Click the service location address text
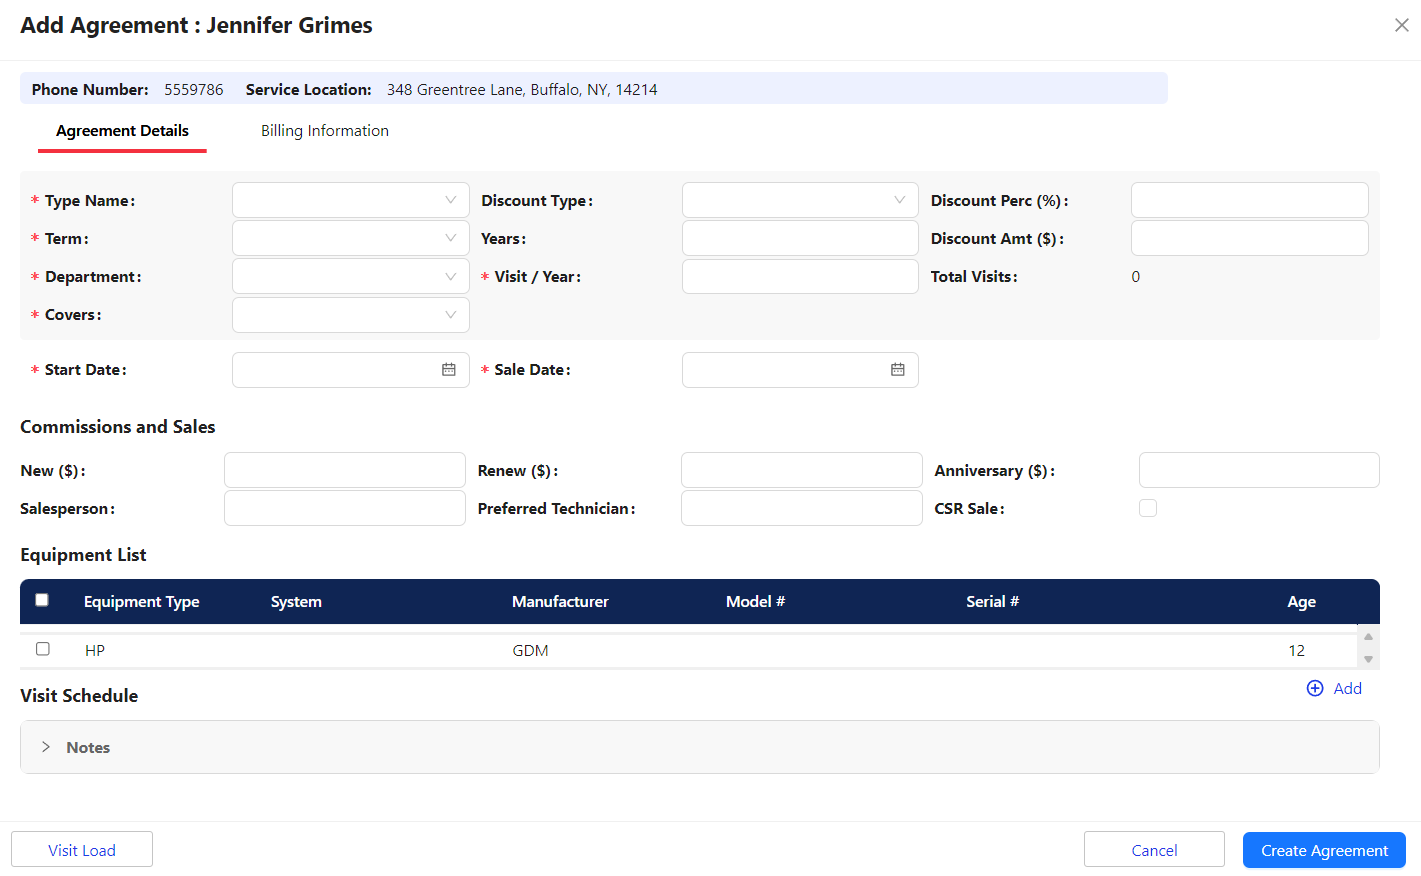This screenshot has width=1421, height=876. point(522,90)
